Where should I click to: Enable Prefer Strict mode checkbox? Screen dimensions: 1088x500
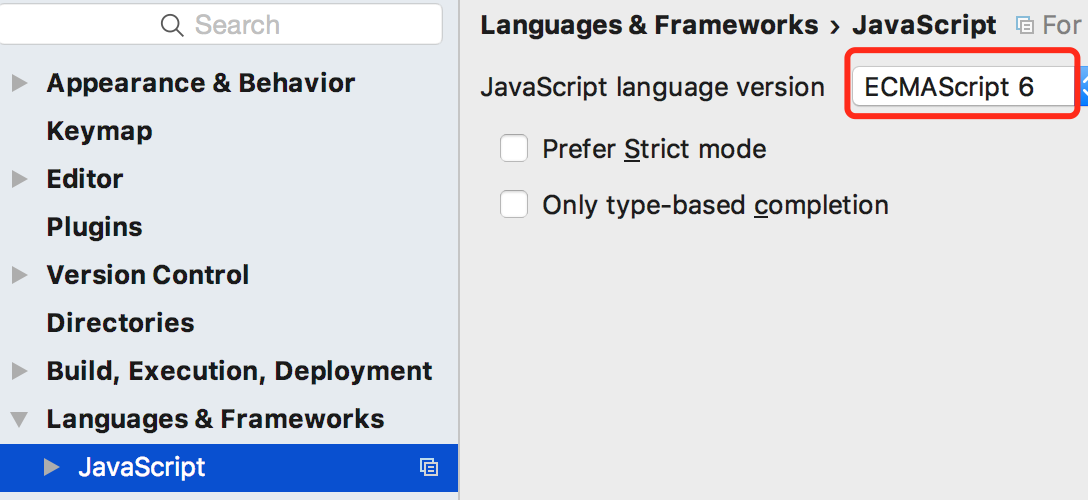tap(514, 149)
